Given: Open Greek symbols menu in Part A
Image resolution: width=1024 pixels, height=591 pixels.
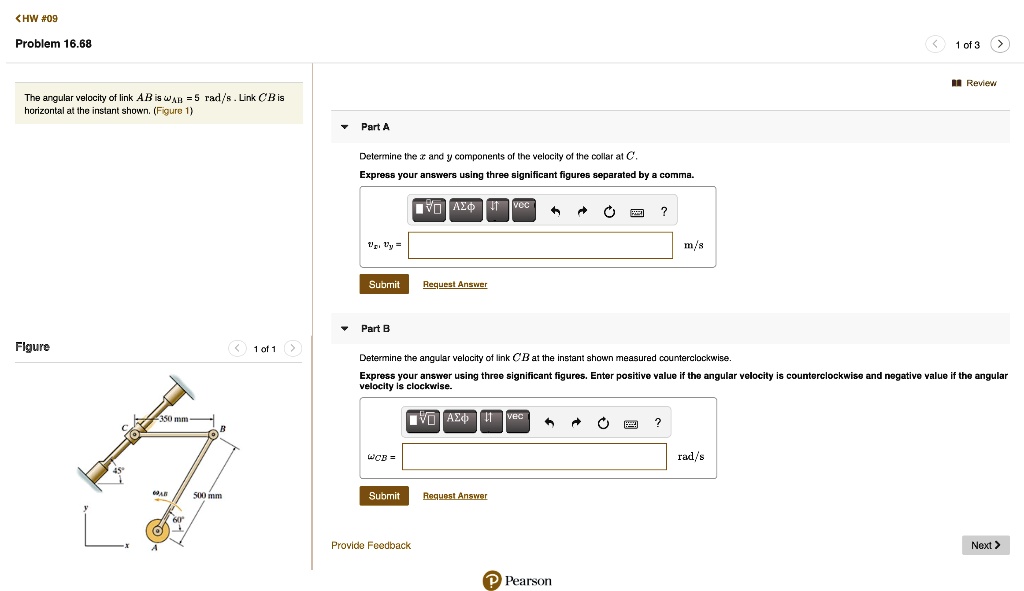Looking at the screenshot, I should [465, 210].
